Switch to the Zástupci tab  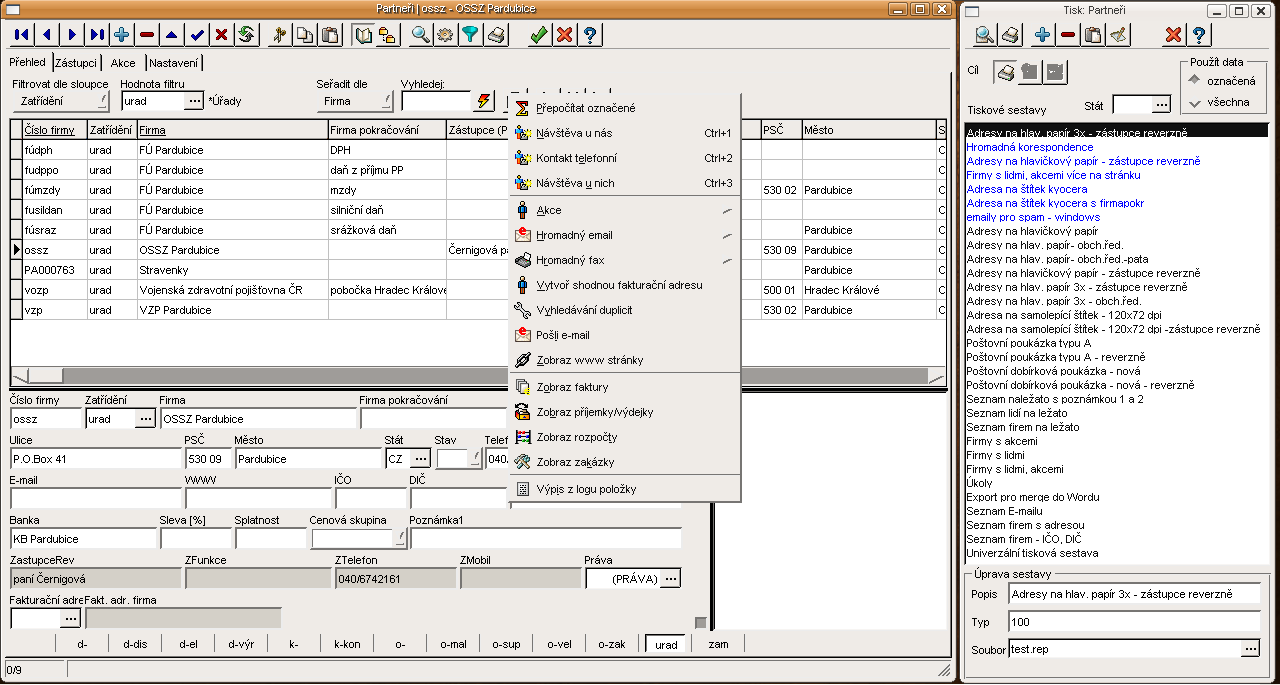click(x=75, y=62)
